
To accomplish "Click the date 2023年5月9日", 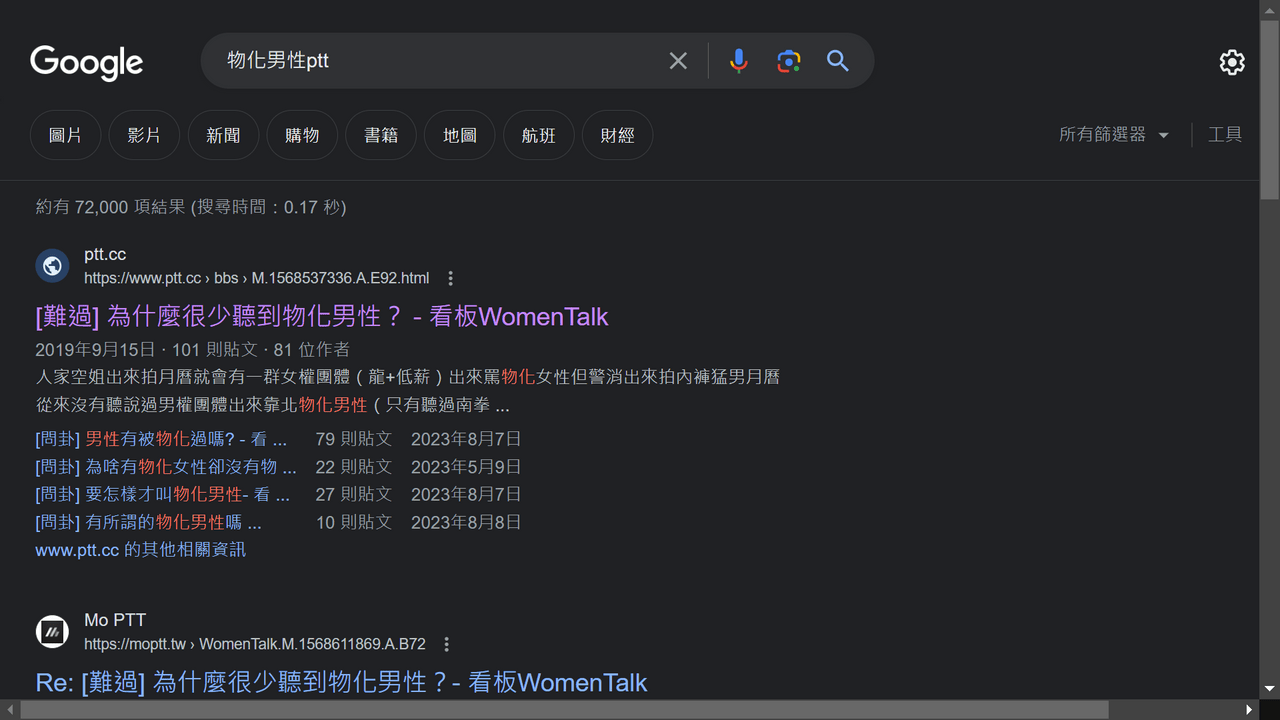I will [x=466, y=467].
